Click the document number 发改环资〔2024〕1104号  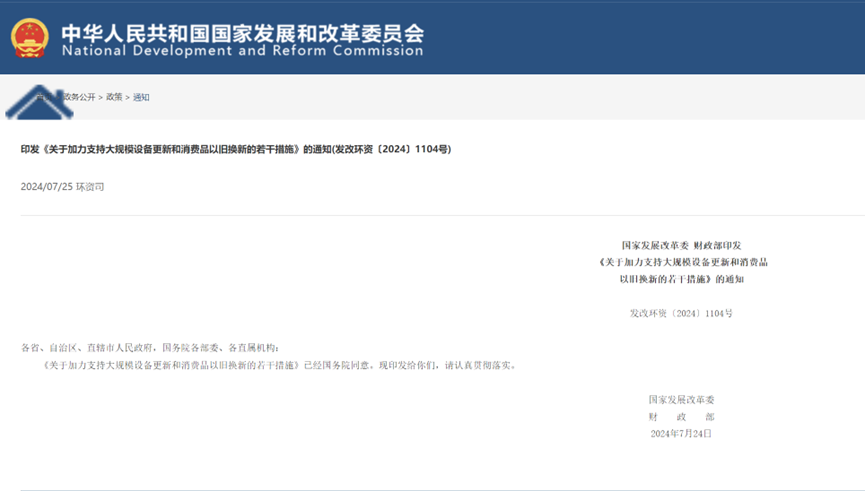tap(681, 313)
